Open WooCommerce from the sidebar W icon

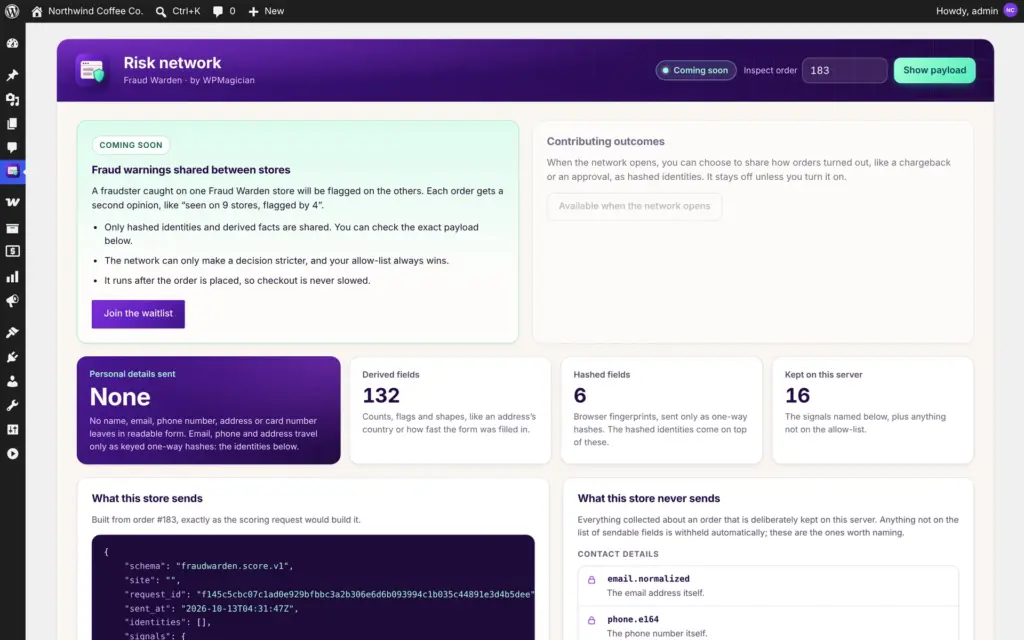click(x=12, y=202)
